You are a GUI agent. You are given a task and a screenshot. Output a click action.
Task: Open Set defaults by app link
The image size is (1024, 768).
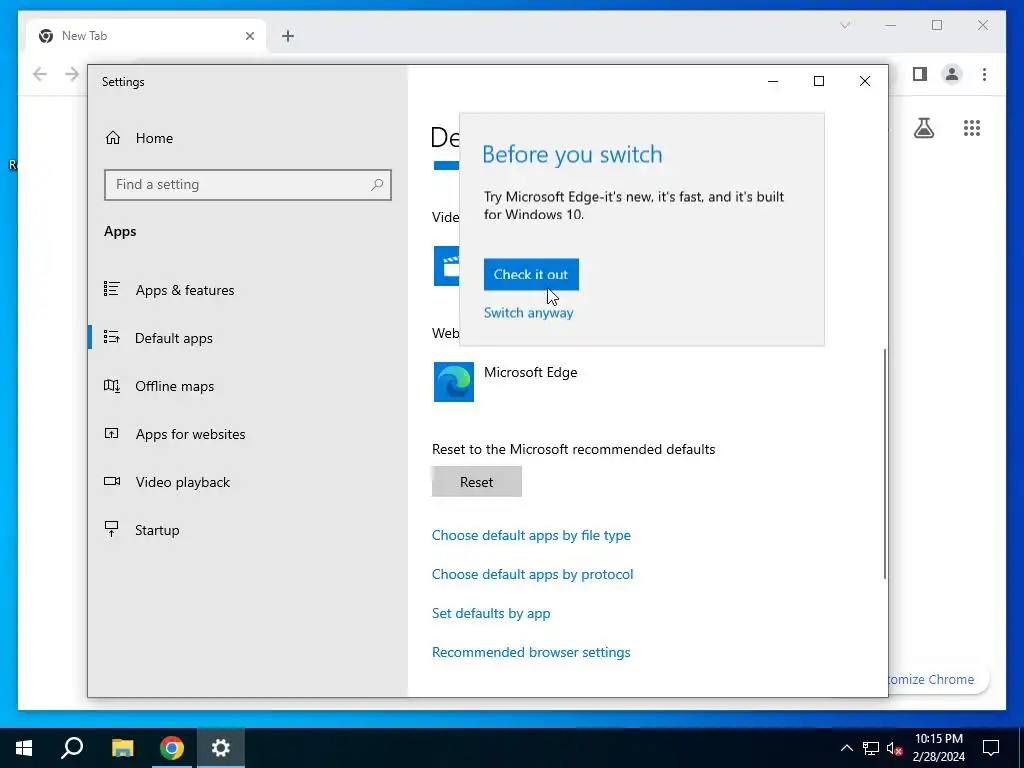coord(491,613)
